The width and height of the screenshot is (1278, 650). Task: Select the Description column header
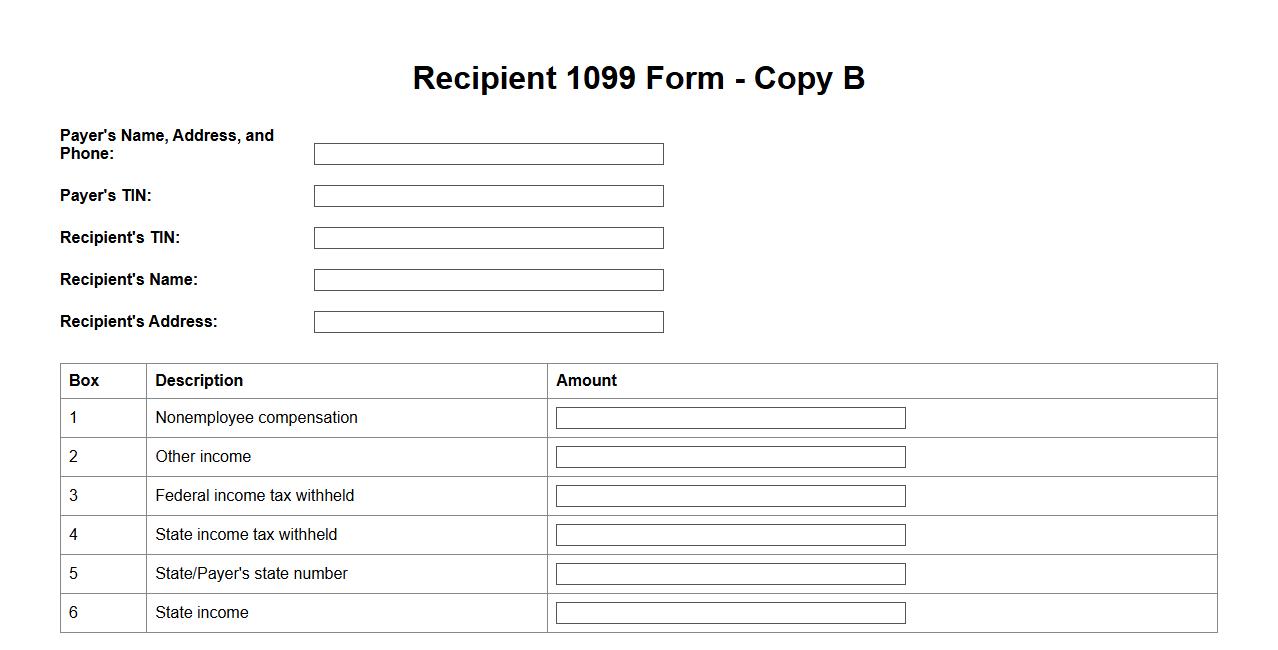tap(199, 381)
